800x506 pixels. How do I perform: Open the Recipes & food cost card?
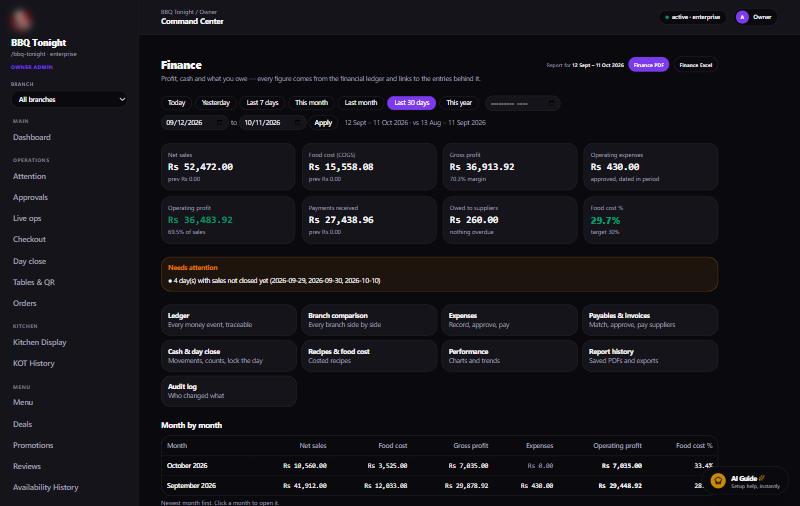click(x=369, y=356)
